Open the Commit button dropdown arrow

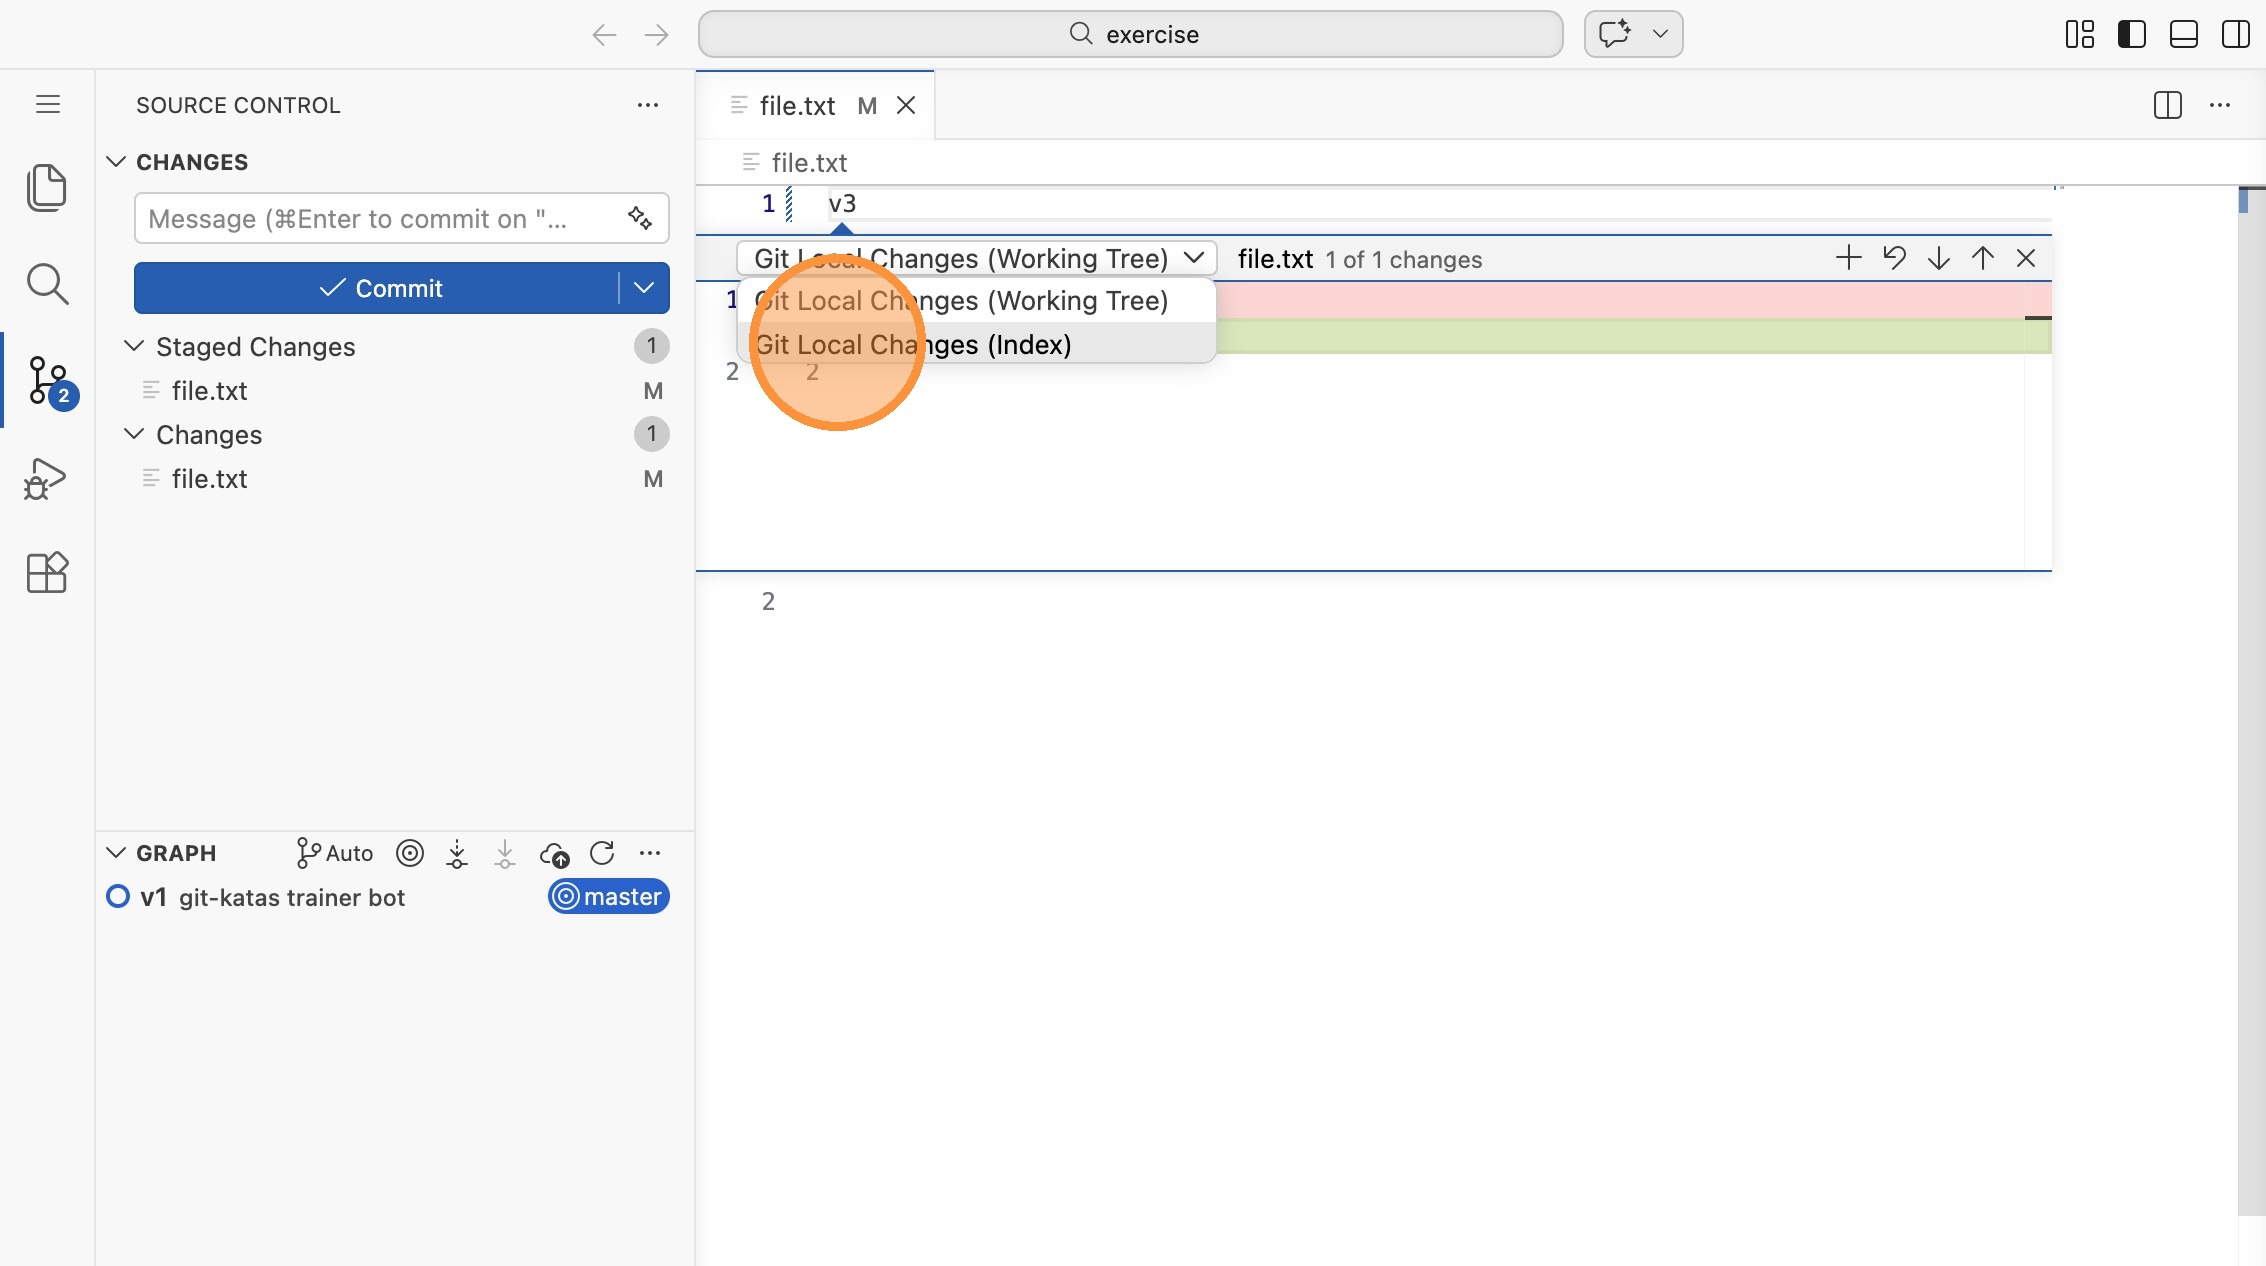[644, 288]
